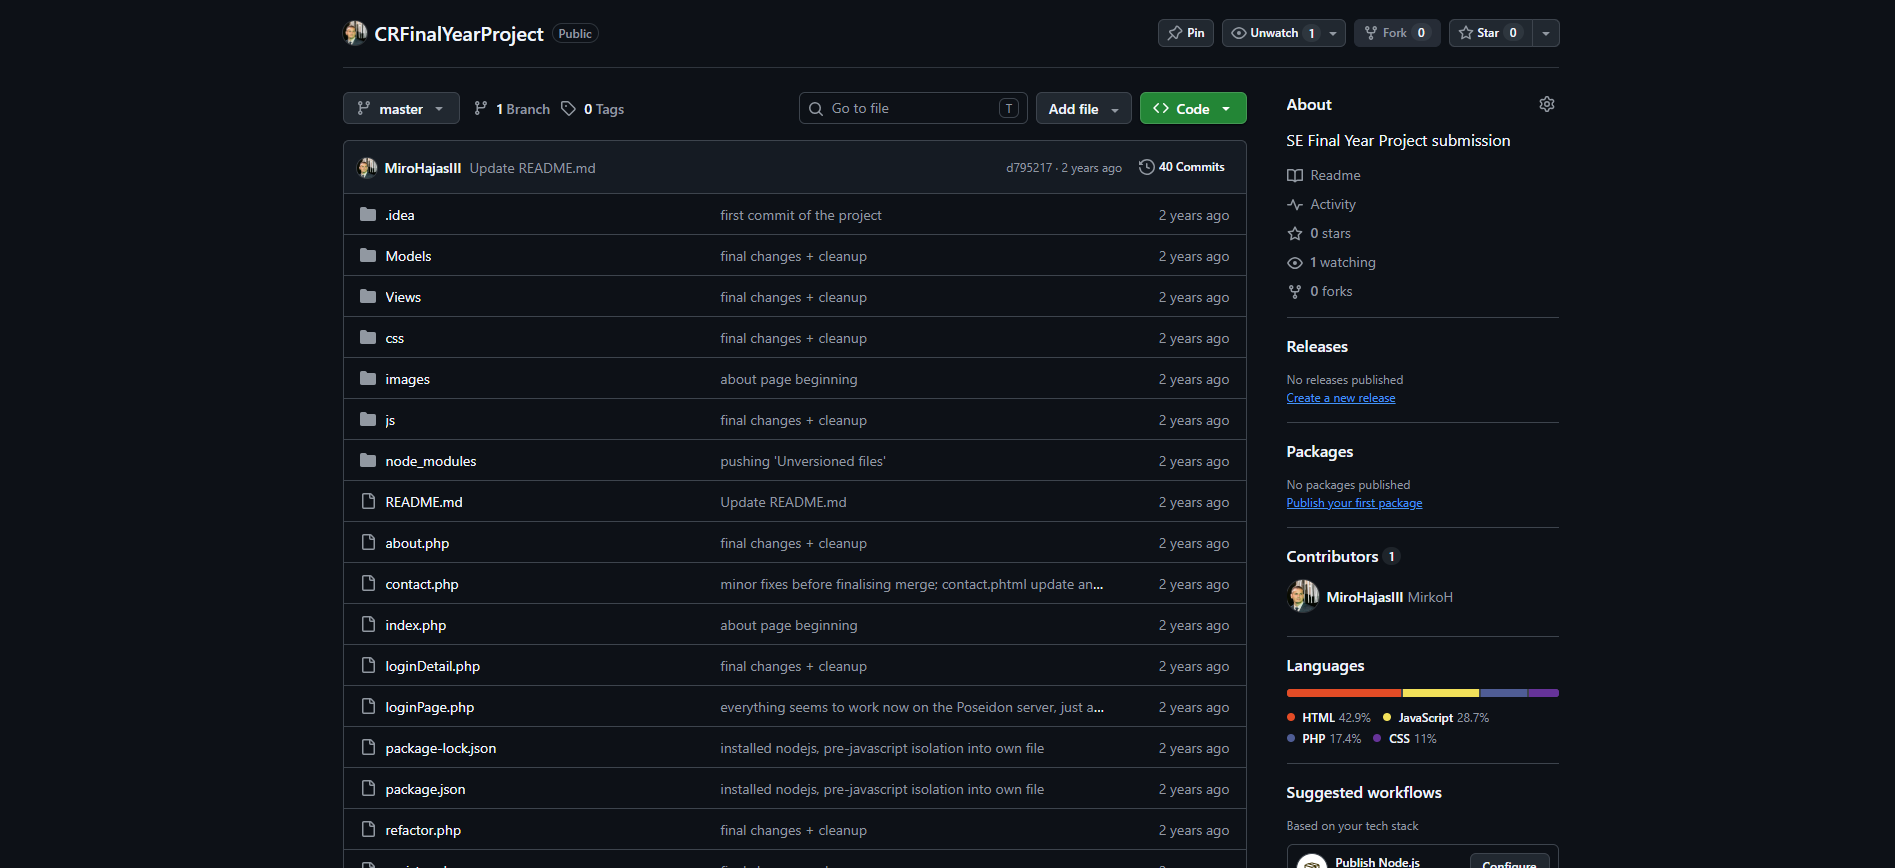Open the 40 Commits history link
This screenshot has height=868, width=1895.
(x=1182, y=167)
